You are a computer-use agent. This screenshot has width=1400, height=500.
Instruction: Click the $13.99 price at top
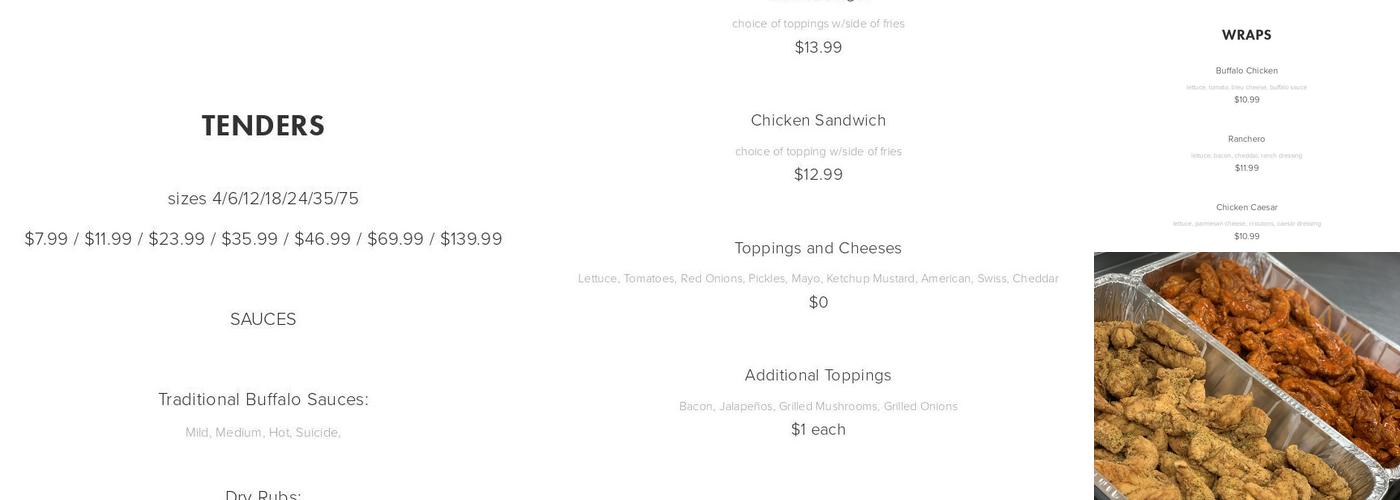[818, 47]
